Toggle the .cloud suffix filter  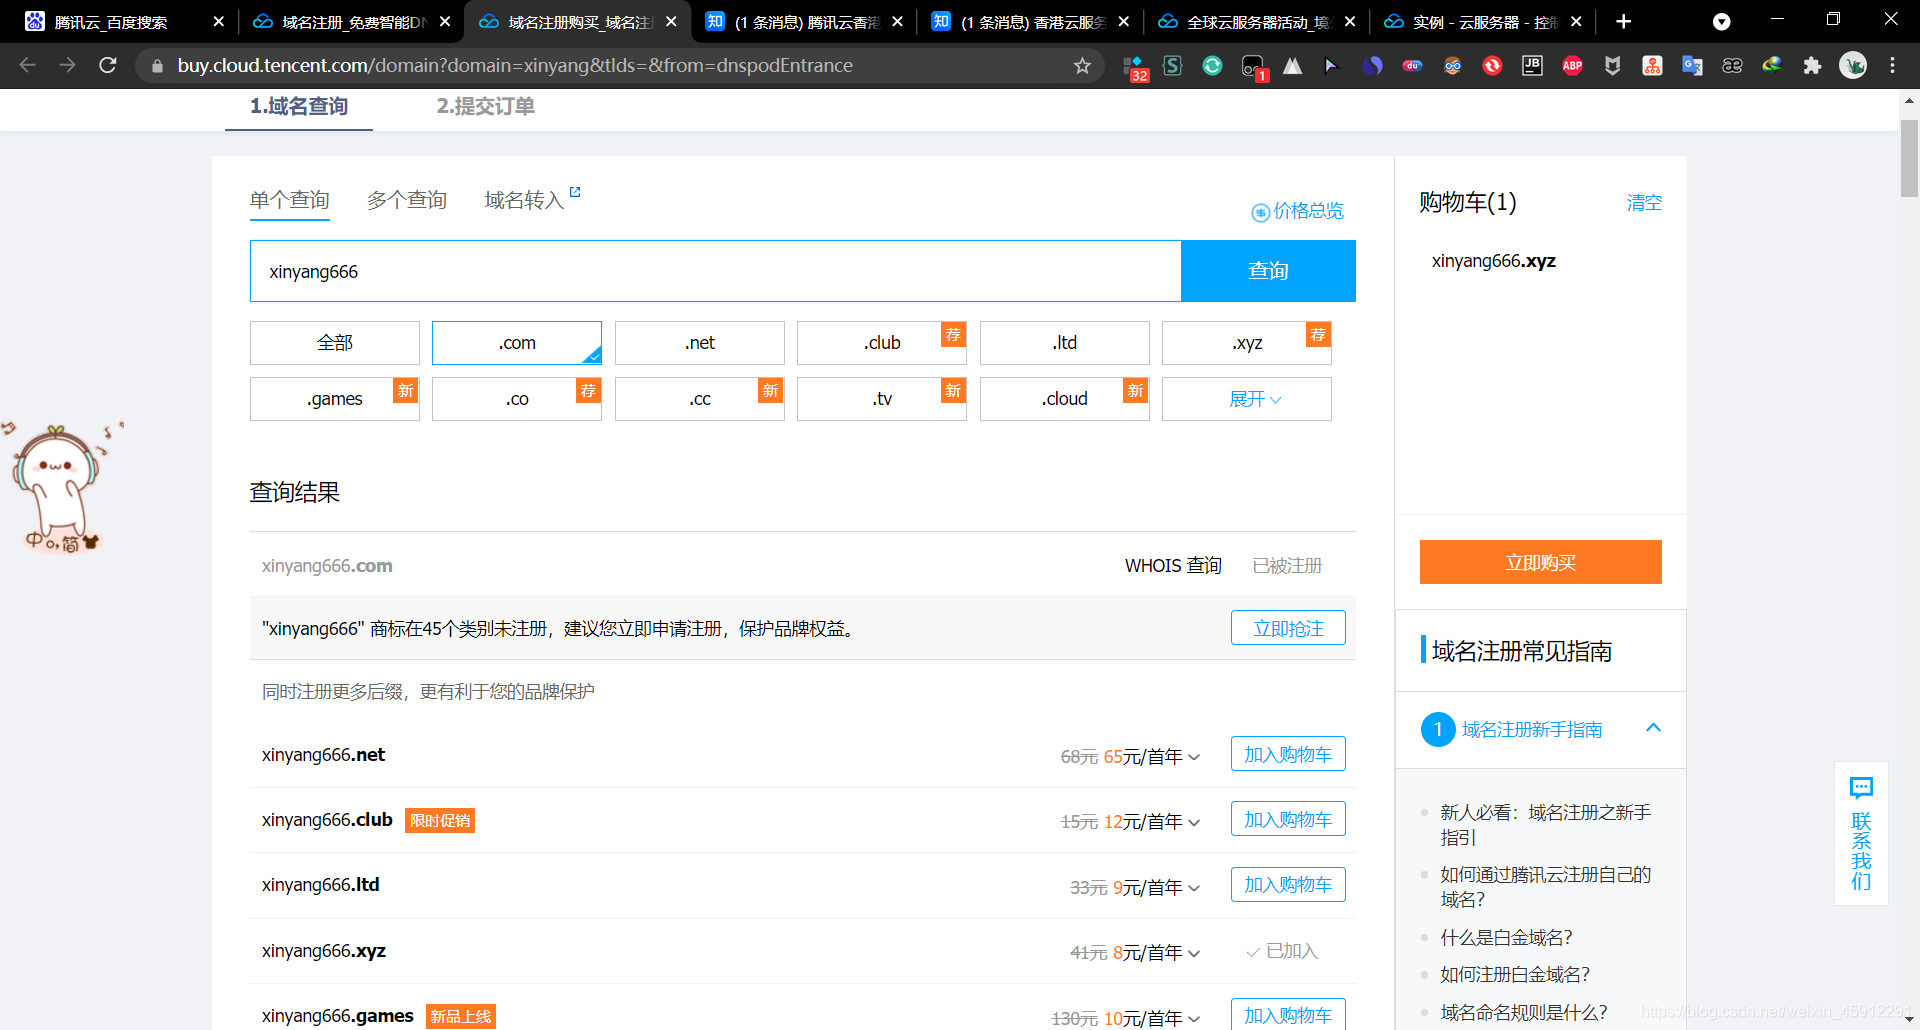click(1065, 399)
